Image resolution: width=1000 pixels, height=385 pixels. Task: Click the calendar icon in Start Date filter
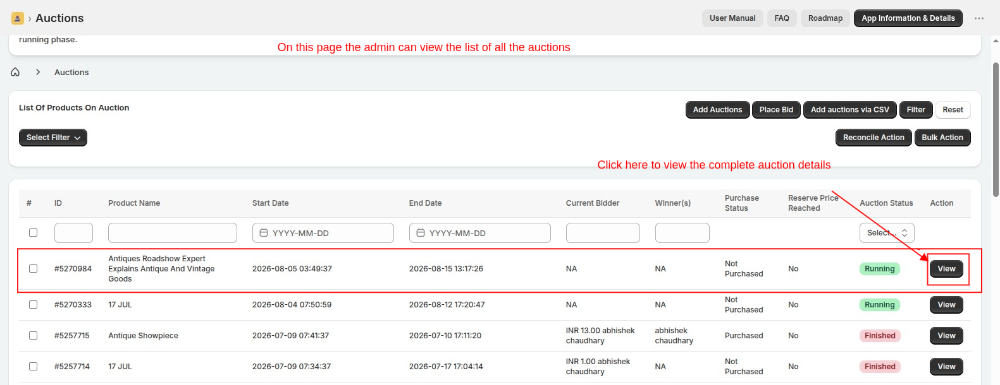pos(264,233)
